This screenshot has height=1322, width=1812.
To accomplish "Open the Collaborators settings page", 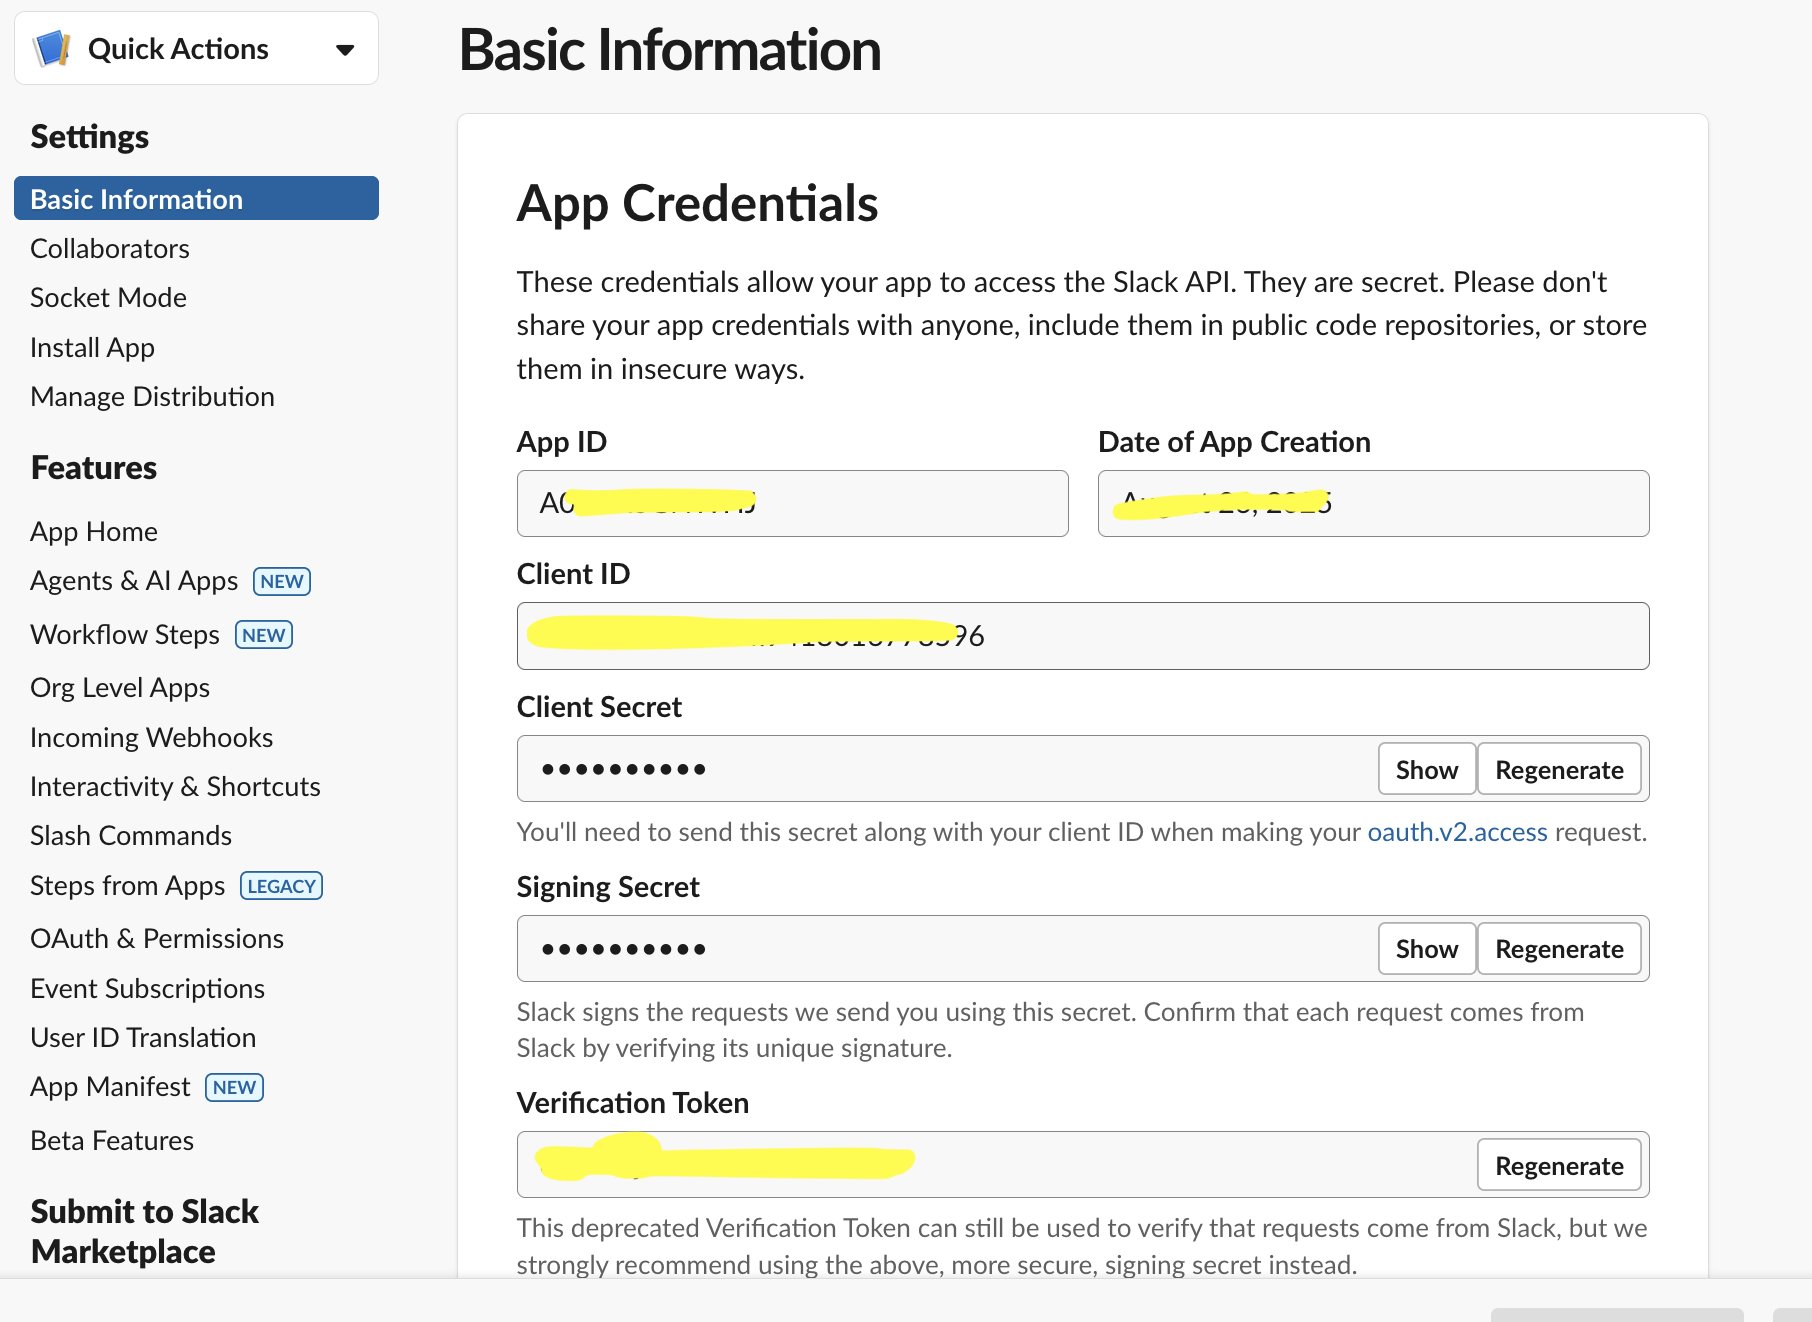I will [110, 248].
